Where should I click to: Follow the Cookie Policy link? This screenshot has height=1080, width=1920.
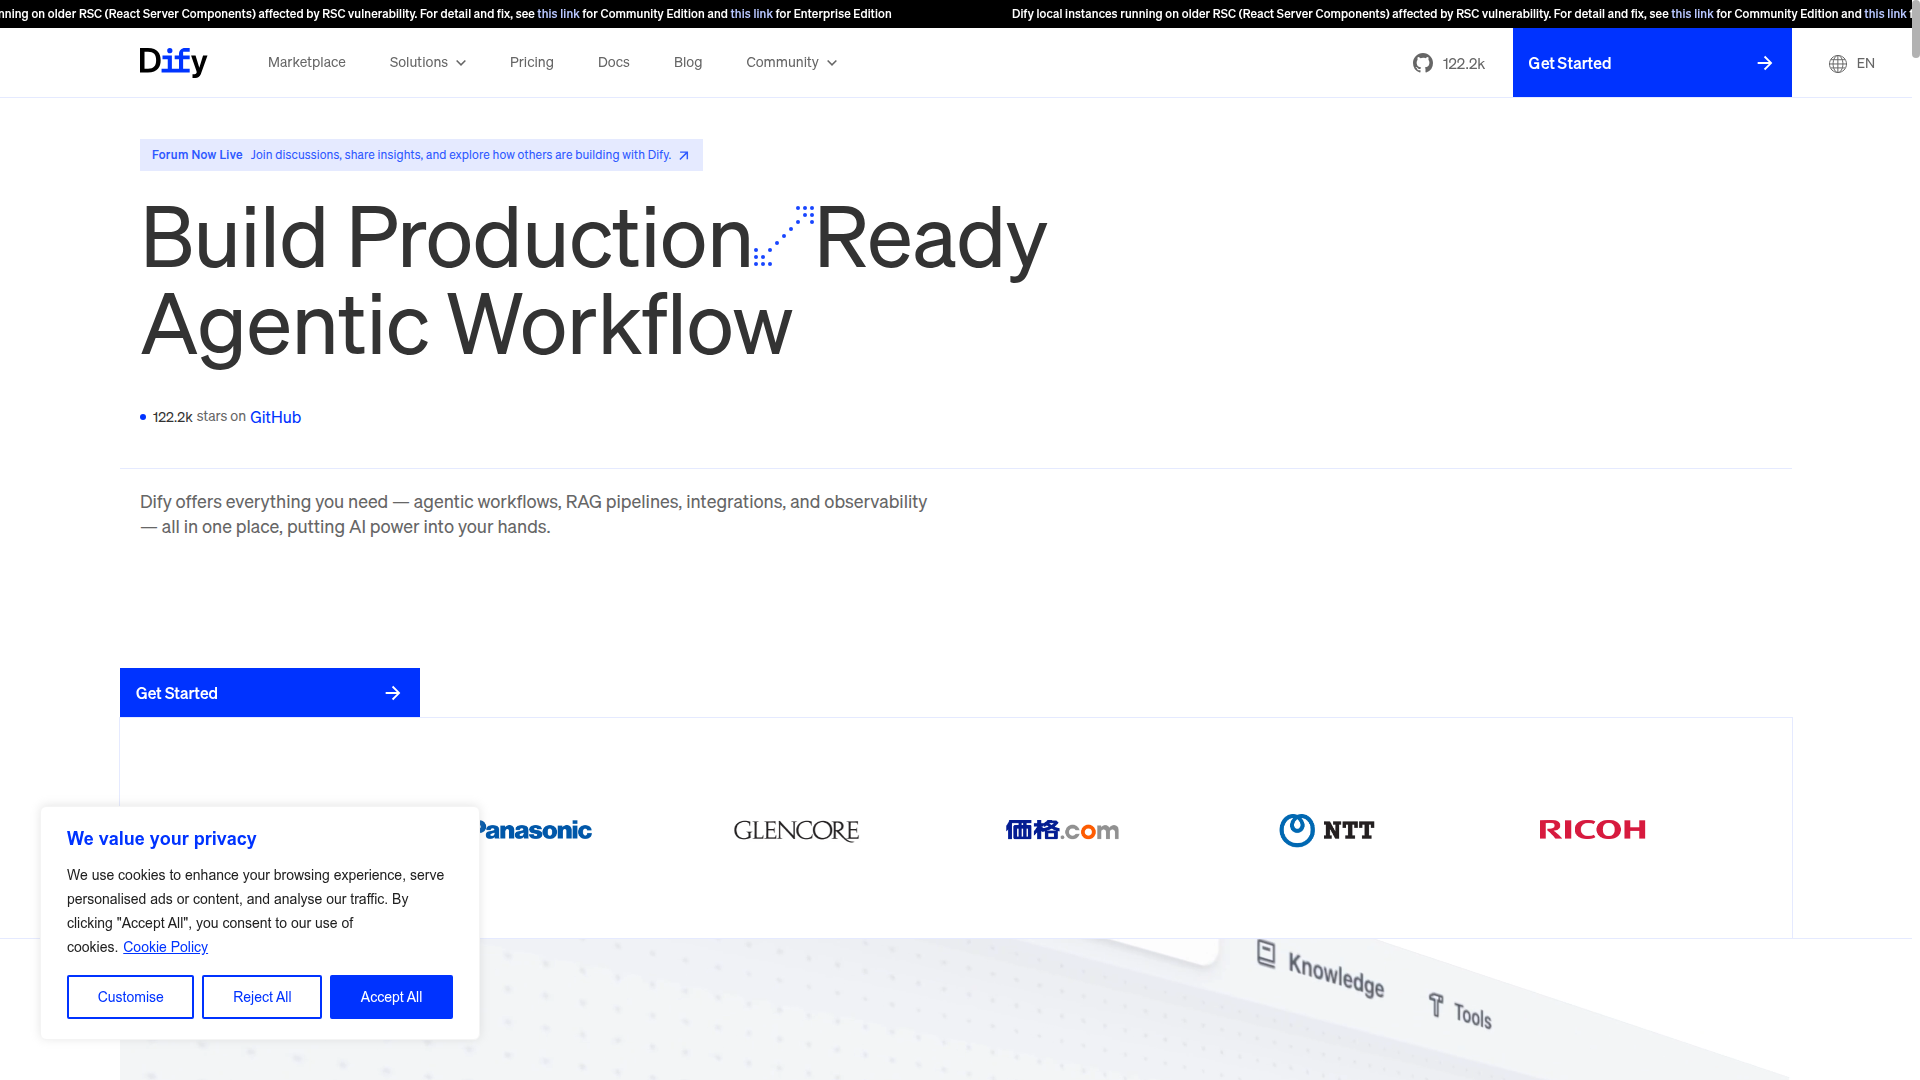165,947
